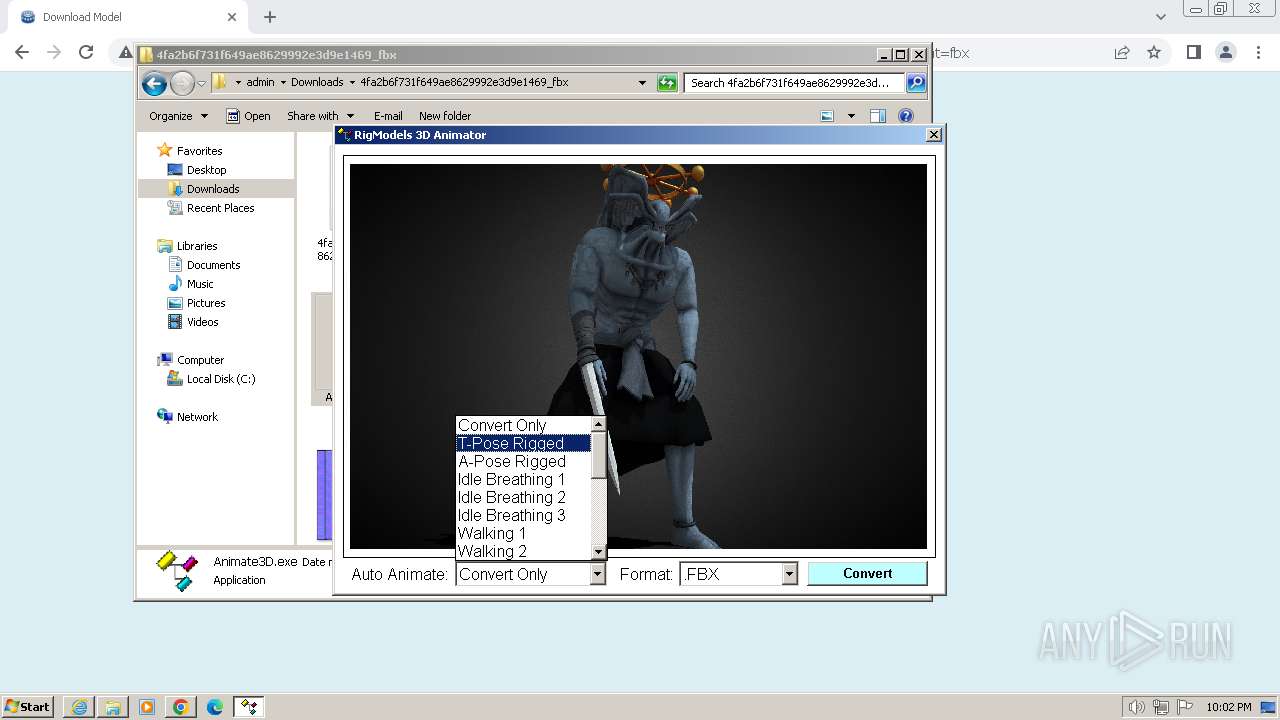Toggle the preview pane icon
The image size is (1280, 720).
pos(878,116)
